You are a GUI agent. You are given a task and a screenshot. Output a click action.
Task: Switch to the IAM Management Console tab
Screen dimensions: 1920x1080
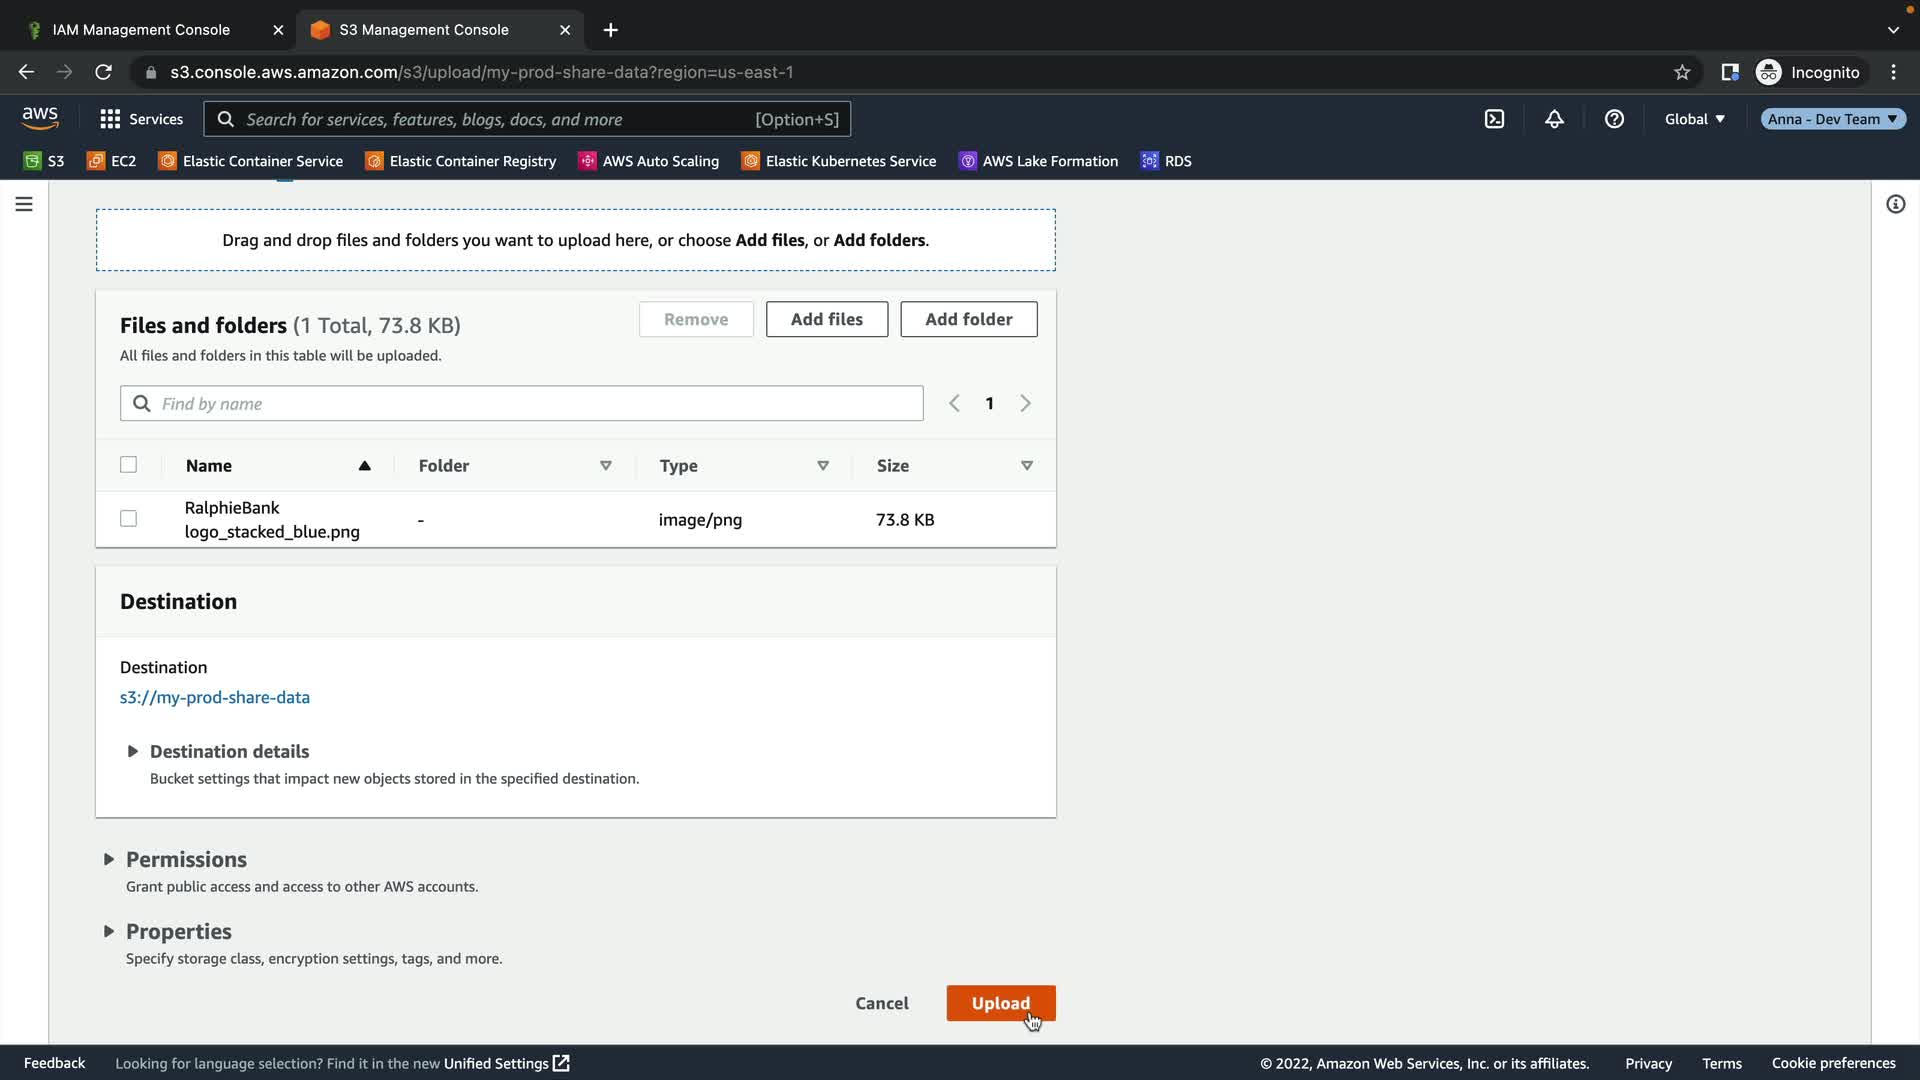141,30
